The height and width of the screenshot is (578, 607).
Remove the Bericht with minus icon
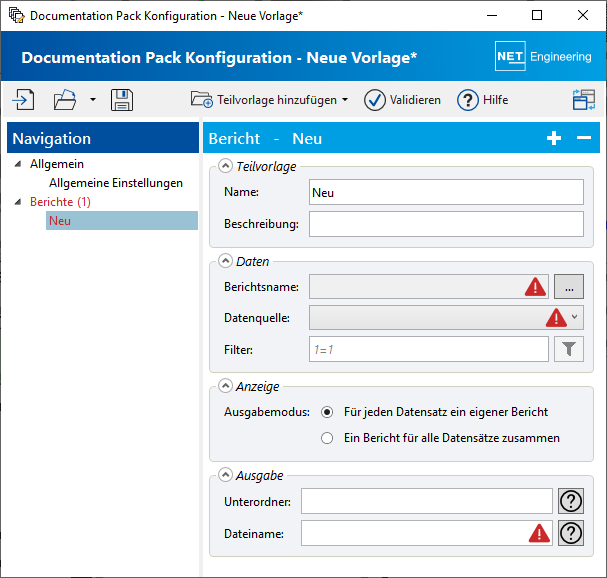(x=584, y=138)
